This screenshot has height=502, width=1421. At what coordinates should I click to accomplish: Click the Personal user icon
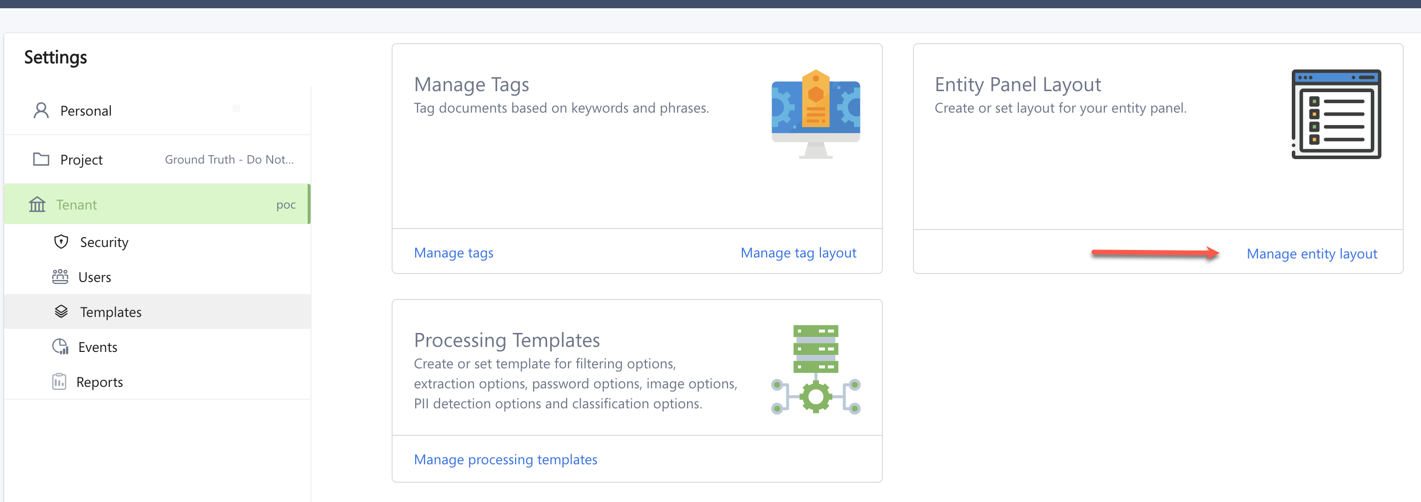coord(41,110)
